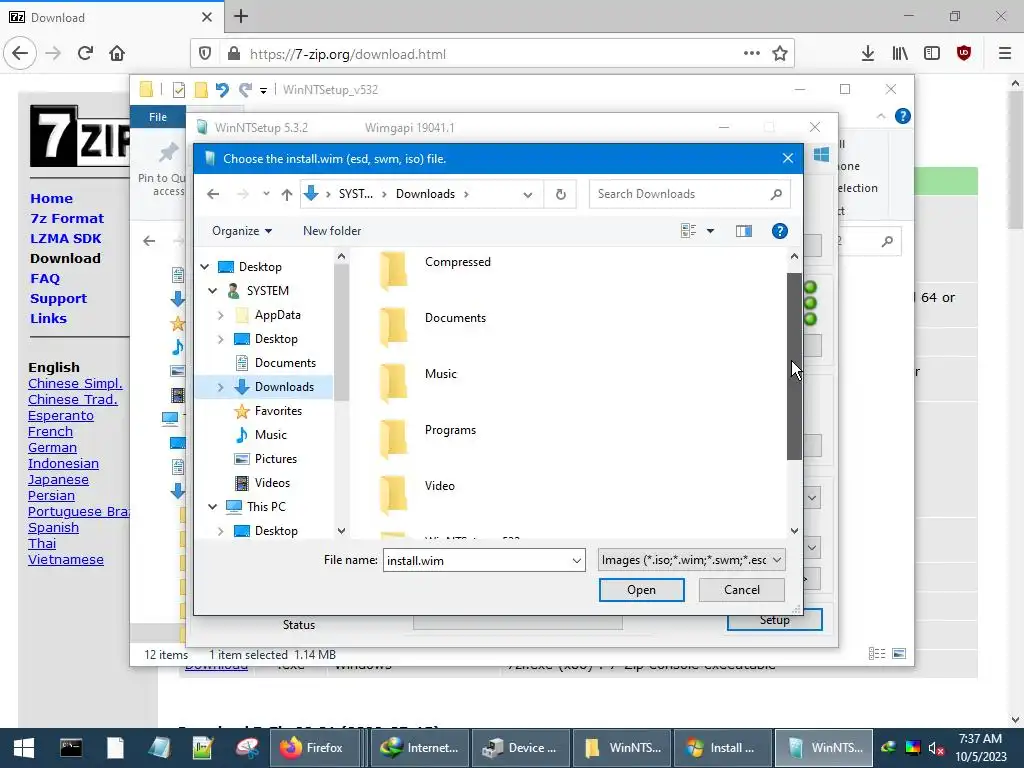Collapse the Desktop tree root
This screenshot has width=1024, height=768.
[205, 266]
